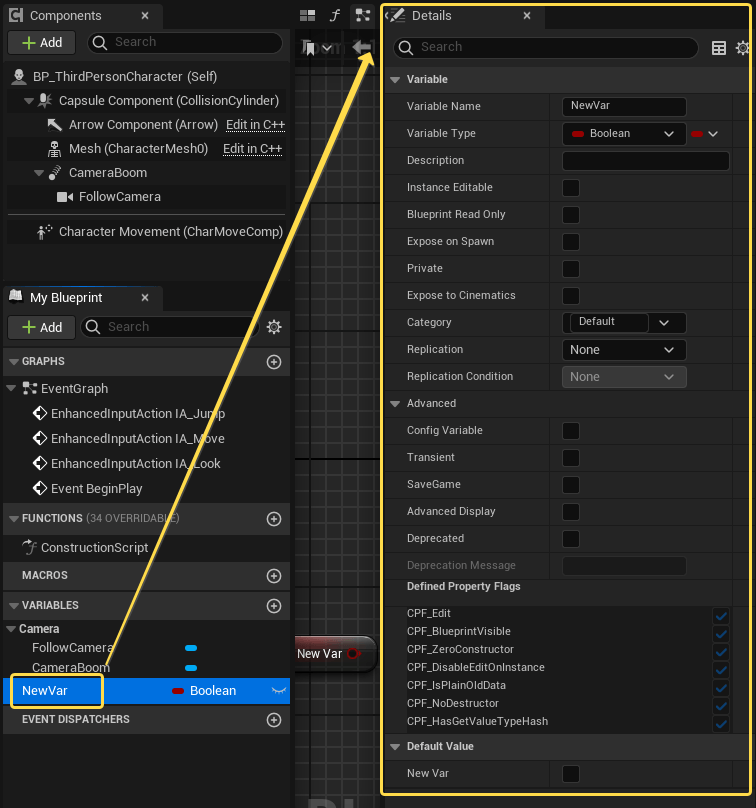This screenshot has width=756, height=808.
Task: Select the Arrow Component icon
Action: click(x=54, y=125)
